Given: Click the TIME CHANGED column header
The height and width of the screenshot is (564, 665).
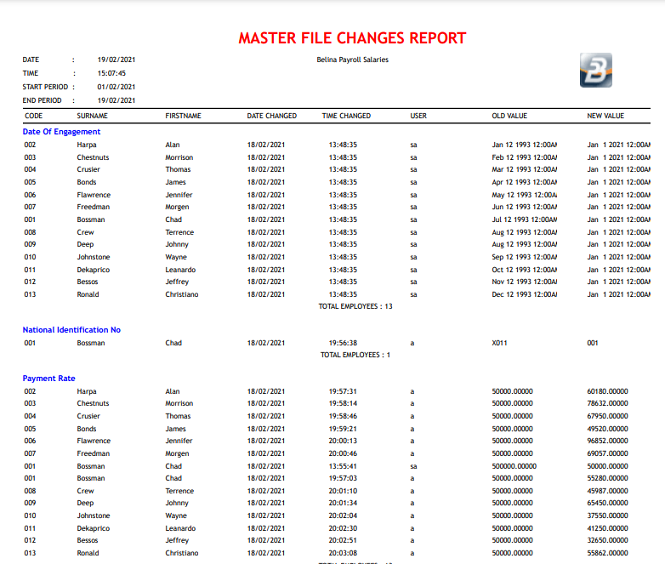Looking at the screenshot, I should pyautogui.click(x=346, y=116).
